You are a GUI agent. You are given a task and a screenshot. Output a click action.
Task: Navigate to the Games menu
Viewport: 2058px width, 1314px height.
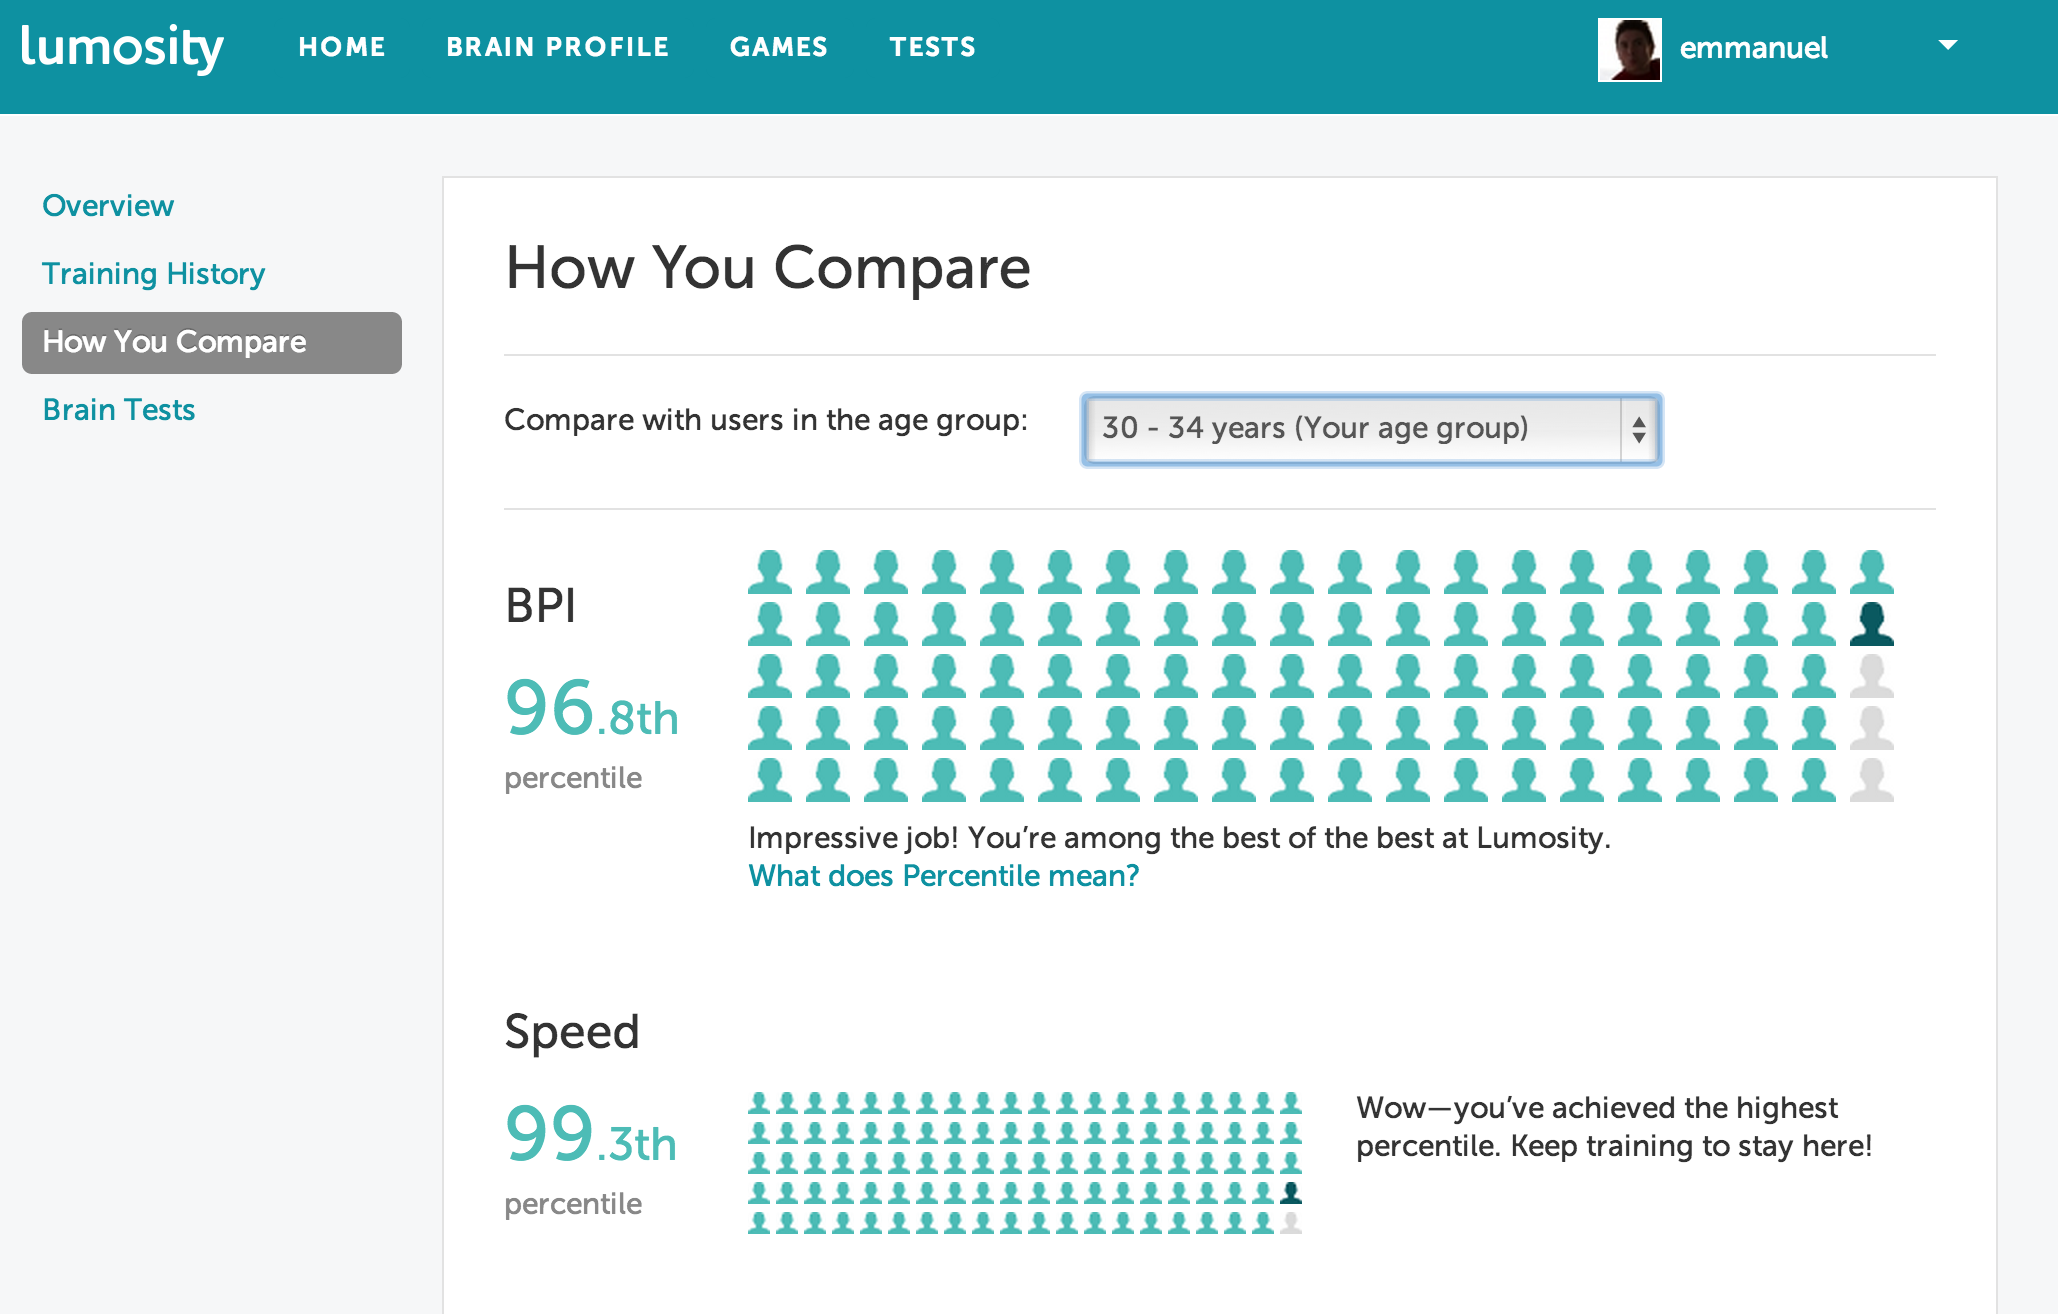click(x=779, y=47)
